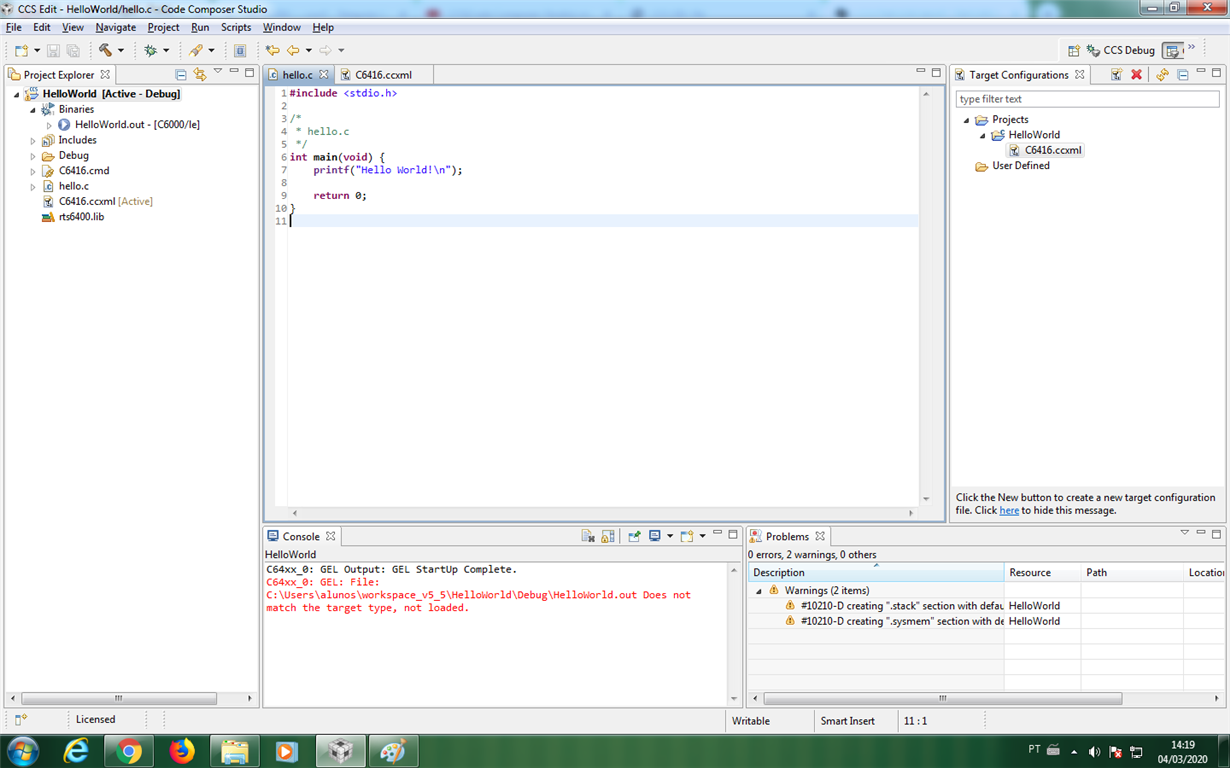The width and height of the screenshot is (1230, 768).
Task: Open the Problems view menu triangle
Action: 1184,533
